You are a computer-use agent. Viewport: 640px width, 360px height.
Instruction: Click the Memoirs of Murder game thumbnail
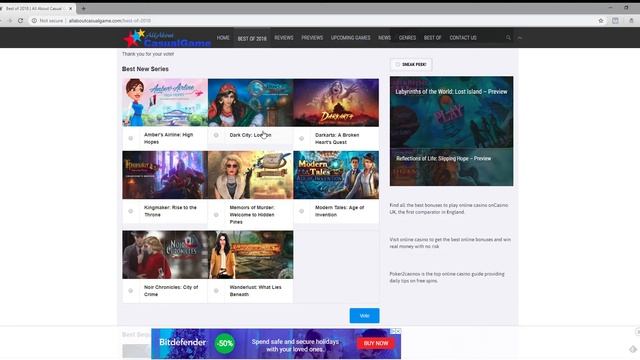pyautogui.click(x=250, y=175)
